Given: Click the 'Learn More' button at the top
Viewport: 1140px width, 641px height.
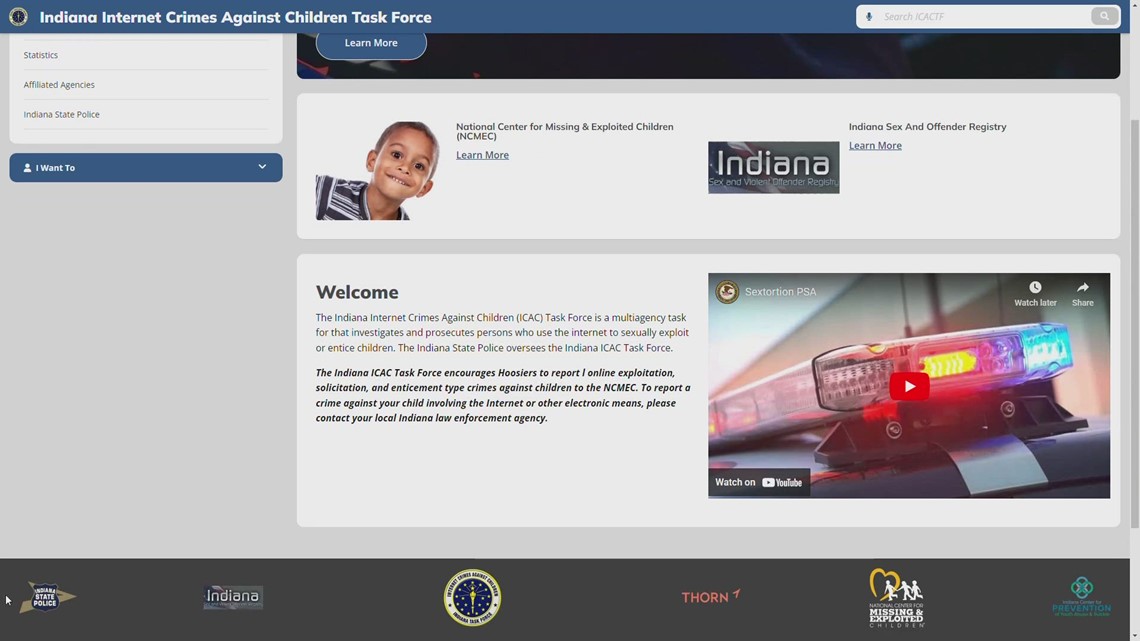Looking at the screenshot, I should pyautogui.click(x=370, y=43).
